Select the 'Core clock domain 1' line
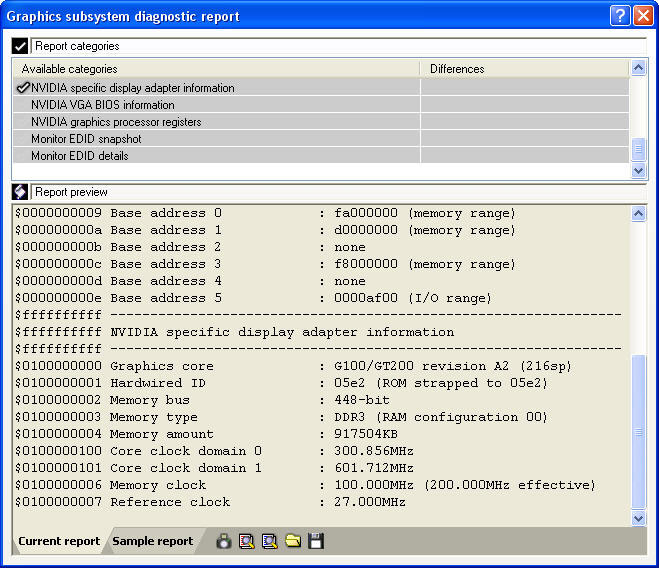 pyautogui.click(x=214, y=468)
